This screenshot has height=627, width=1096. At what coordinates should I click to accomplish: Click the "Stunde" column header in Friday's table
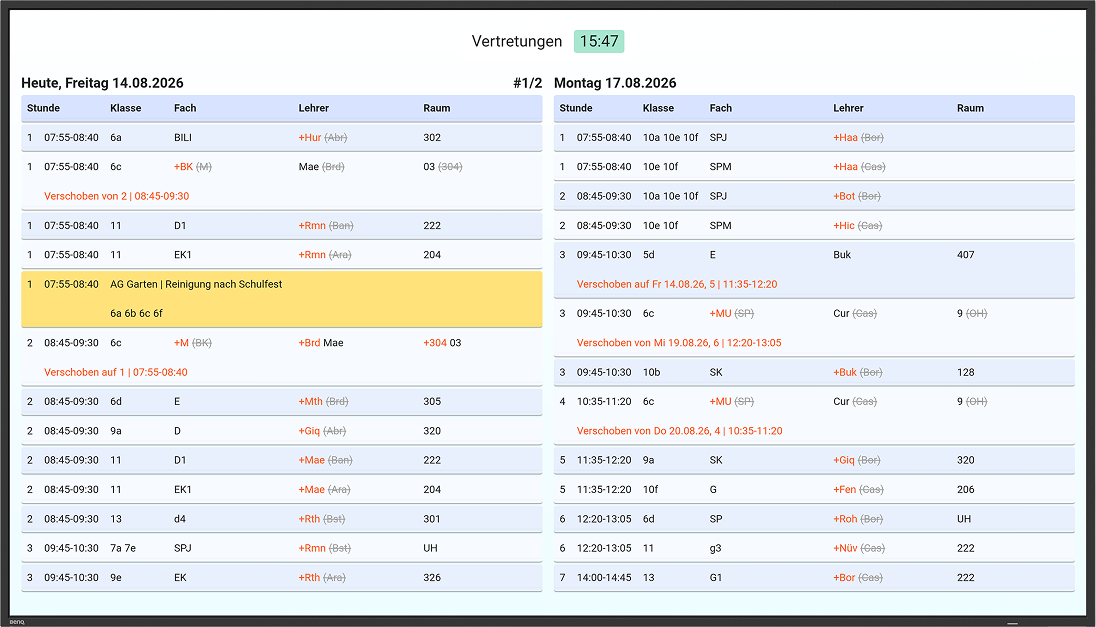coord(43,108)
